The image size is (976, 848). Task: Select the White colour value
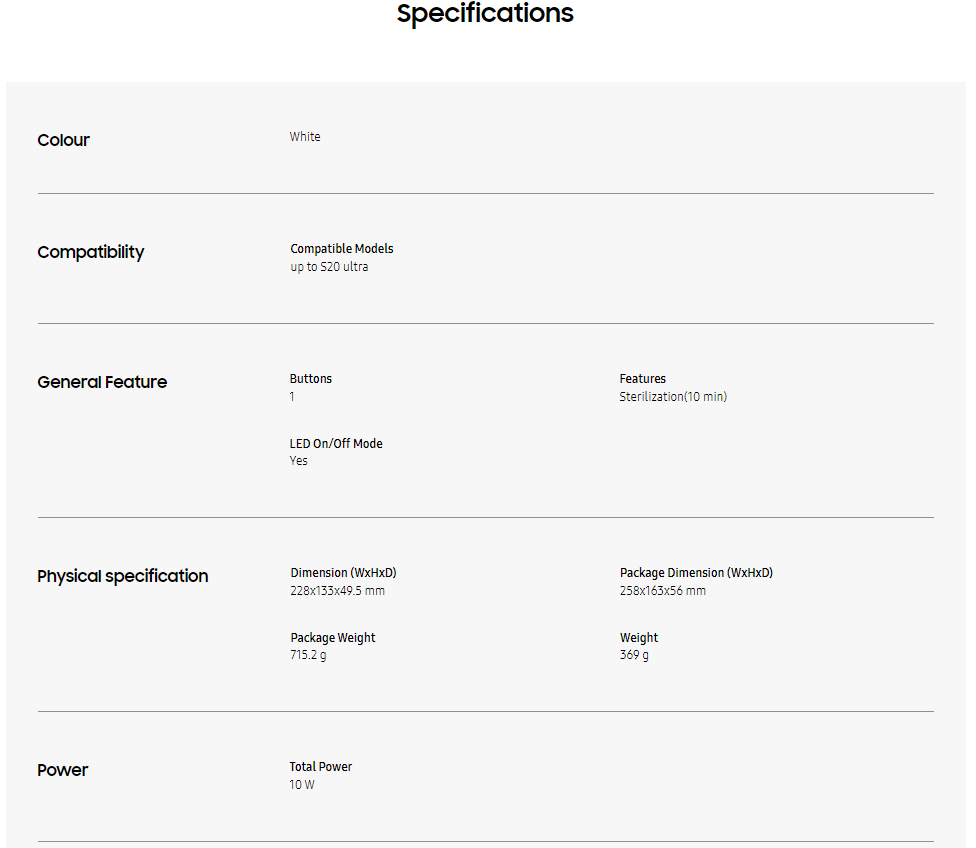pyautogui.click(x=305, y=137)
